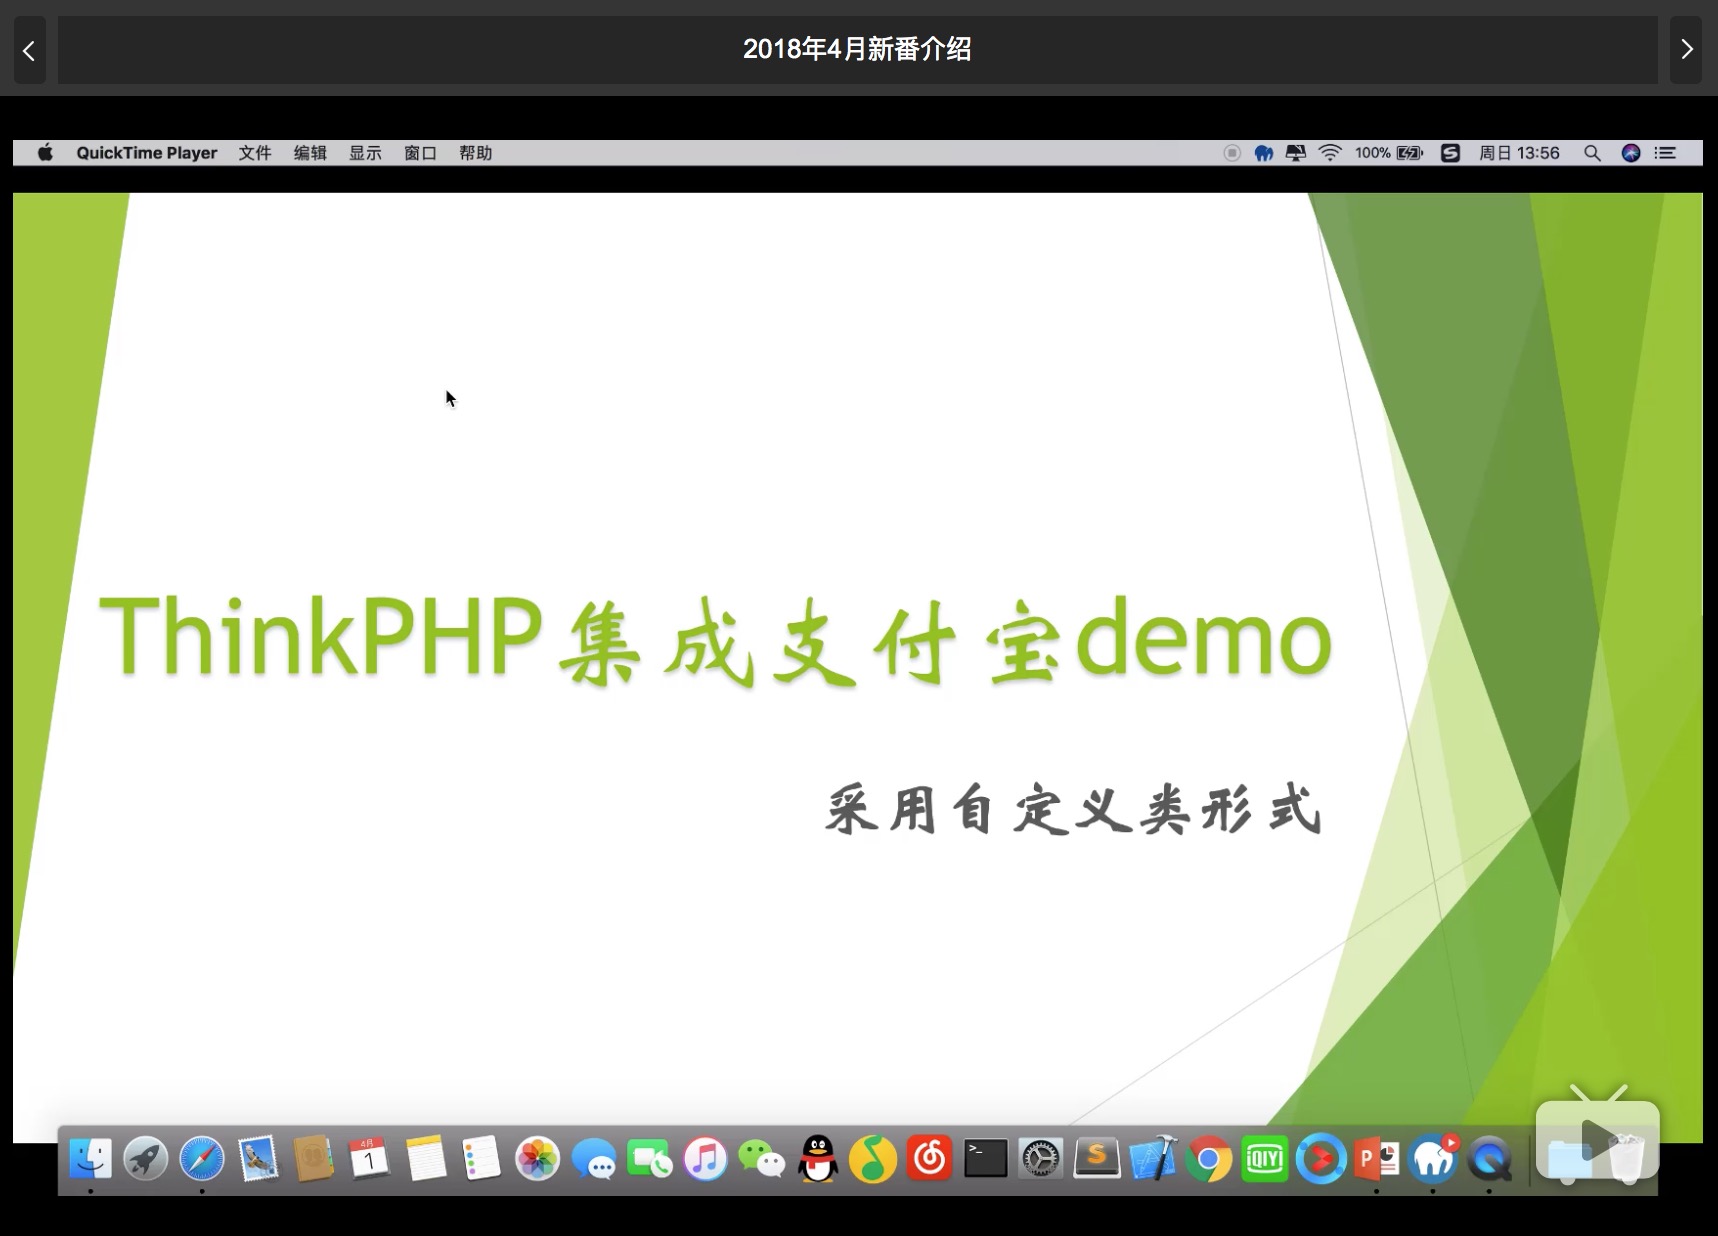Open the 帮助 menu
Image resolution: width=1718 pixels, height=1236 pixels.
475,153
